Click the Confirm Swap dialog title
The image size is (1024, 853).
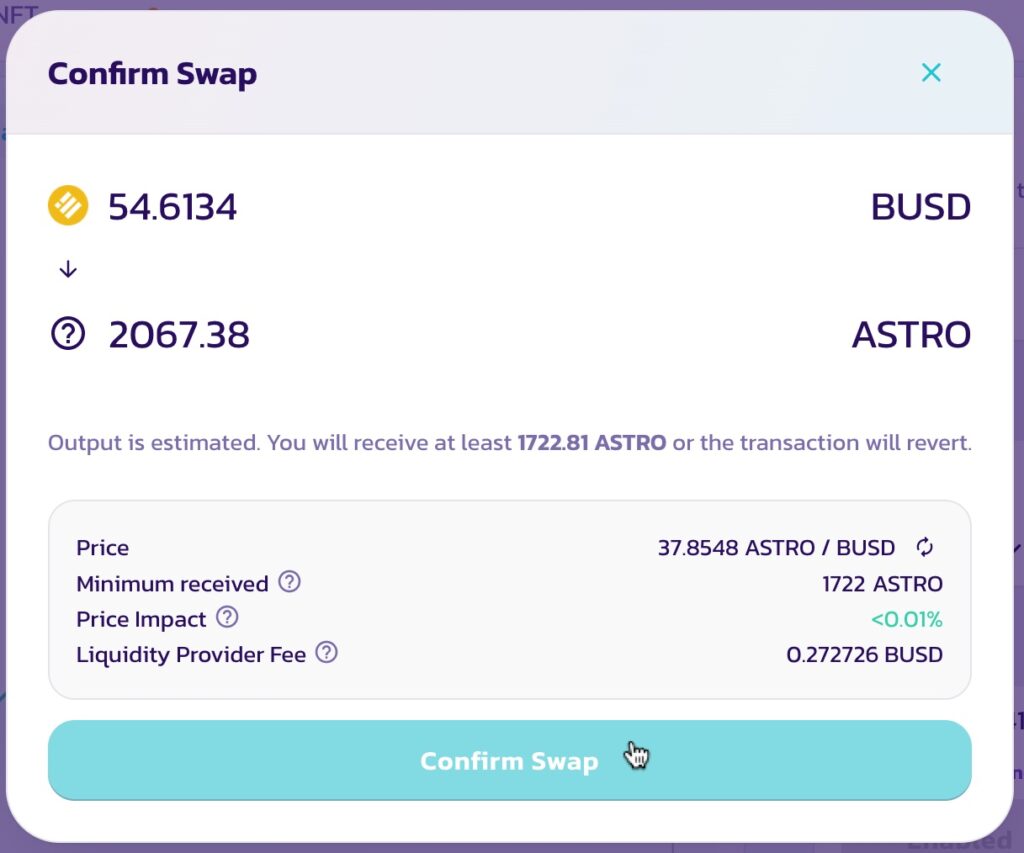click(x=152, y=74)
